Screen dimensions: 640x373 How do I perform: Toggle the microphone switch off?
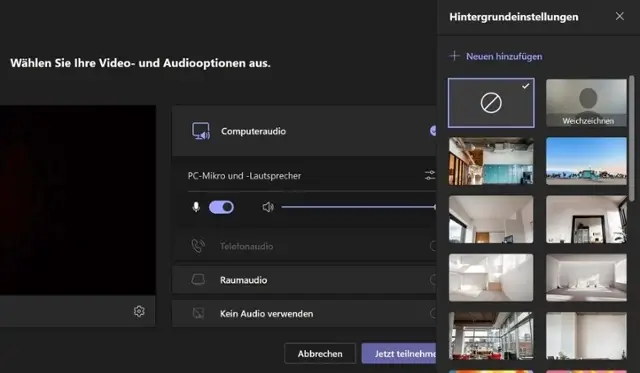click(221, 207)
